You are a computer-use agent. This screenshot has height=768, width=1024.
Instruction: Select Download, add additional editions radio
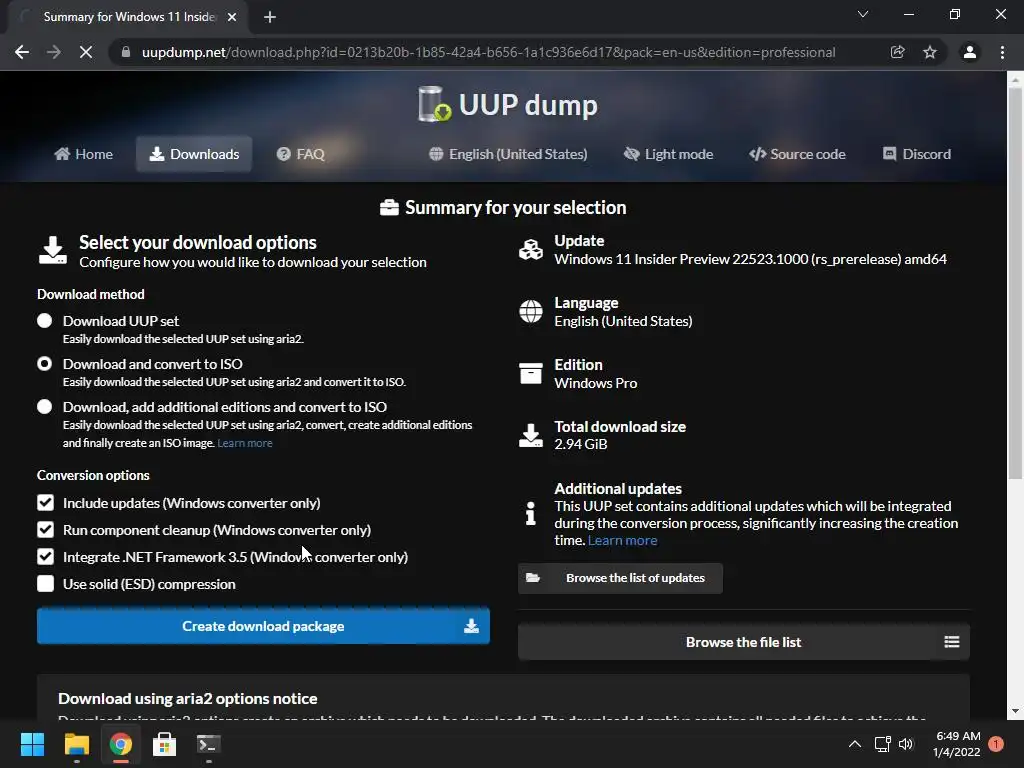click(x=44, y=407)
